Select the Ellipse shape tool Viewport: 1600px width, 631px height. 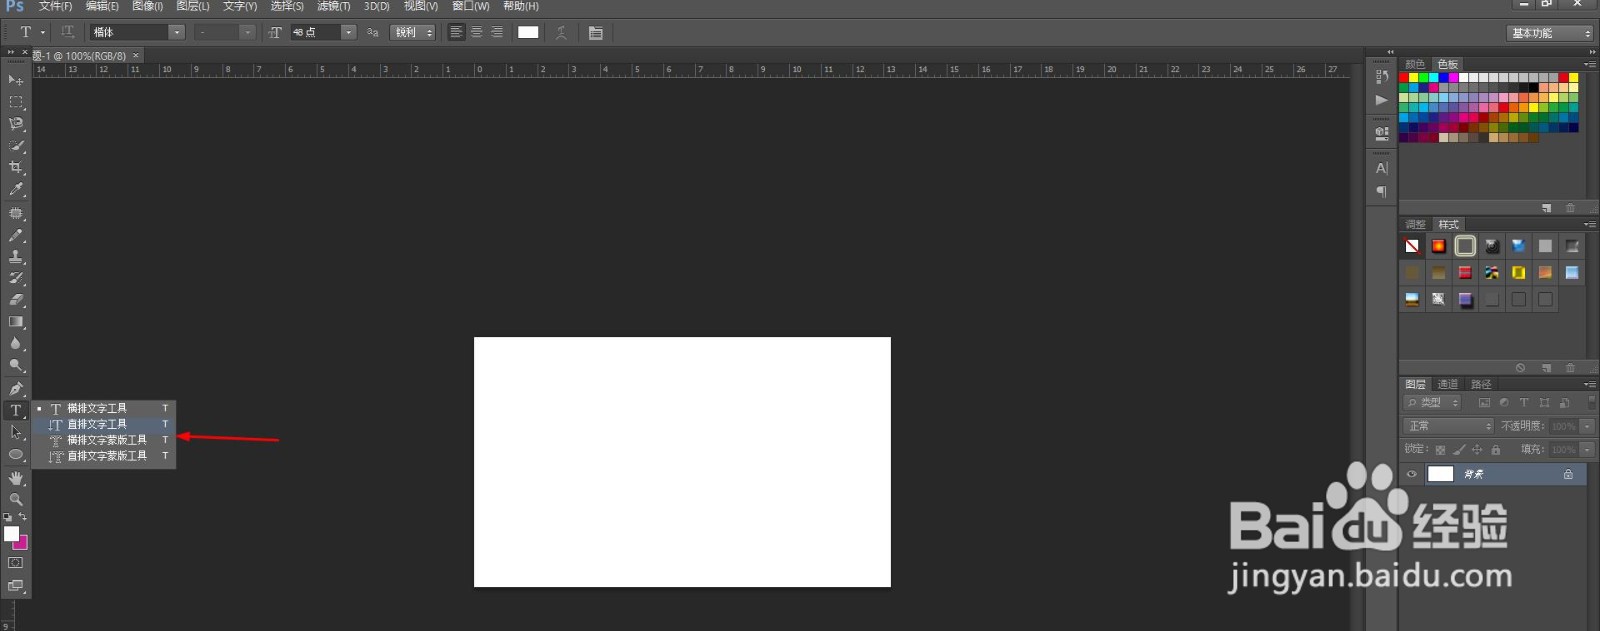(16, 455)
